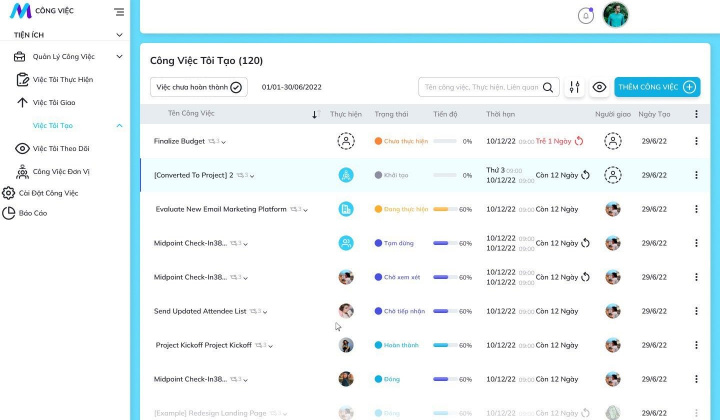Open Việc Tôi Thực Hiện in the sidebar
The image size is (720, 420).
click(62, 79)
